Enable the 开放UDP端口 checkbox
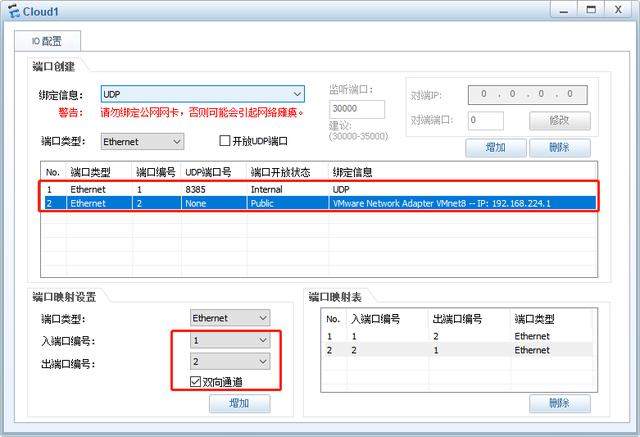Viewport: 640px width, 437px height. [x=224, y=141]
